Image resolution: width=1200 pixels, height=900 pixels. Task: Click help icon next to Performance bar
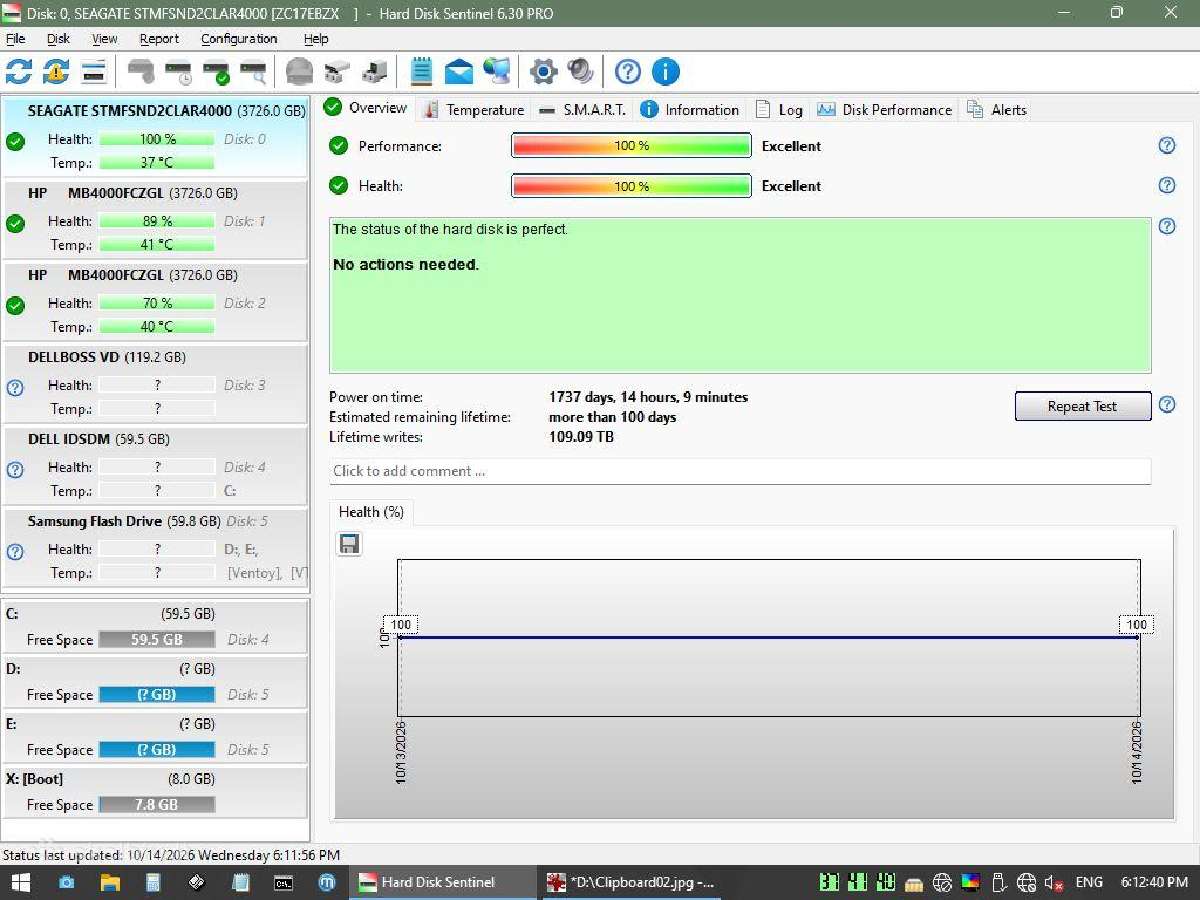[x=1167, y=146]
